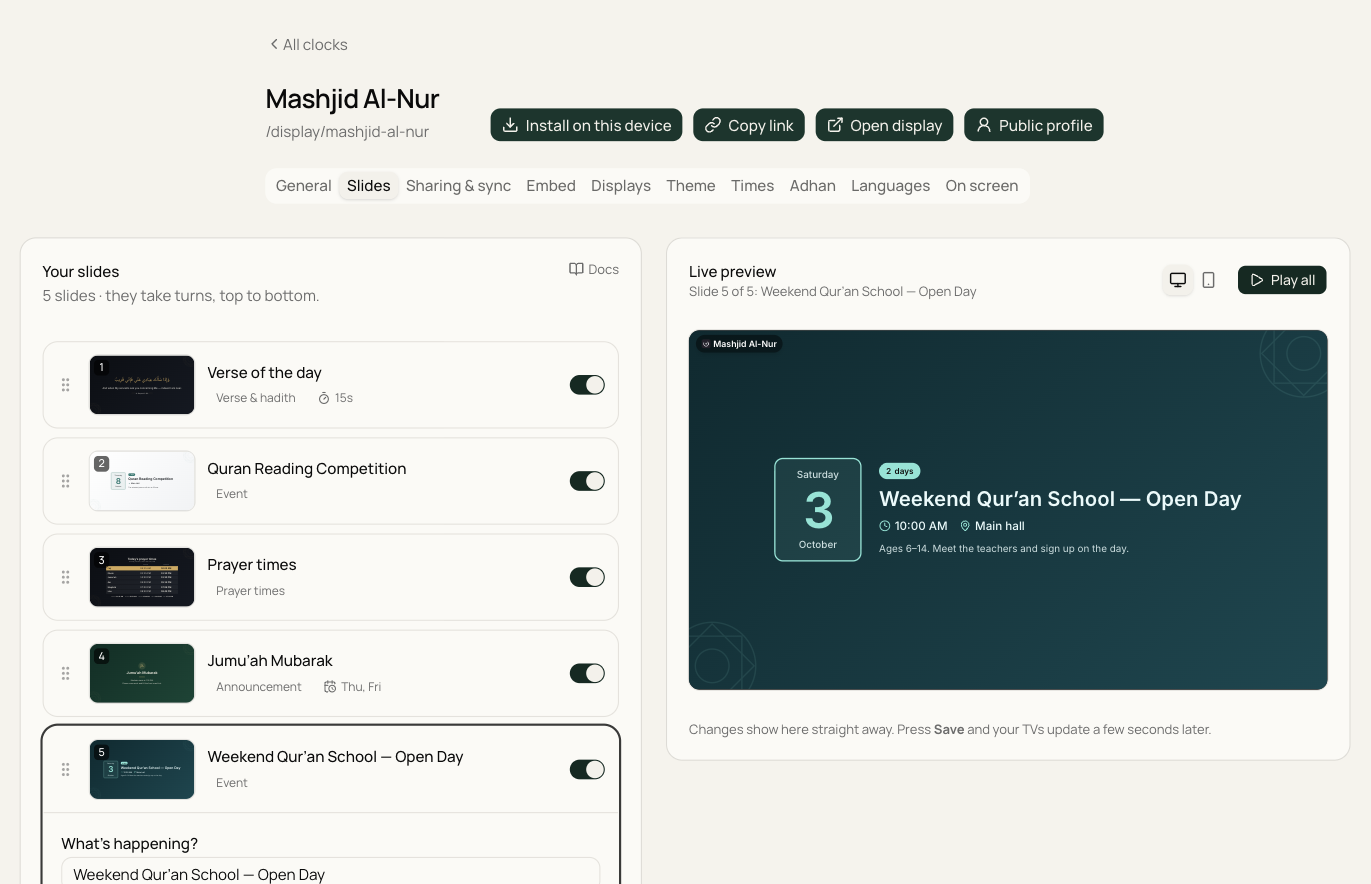The width and height of the screenshot is (1371, 884).
Task: Open the Theme tab
Action: click(x=691, y=185)
